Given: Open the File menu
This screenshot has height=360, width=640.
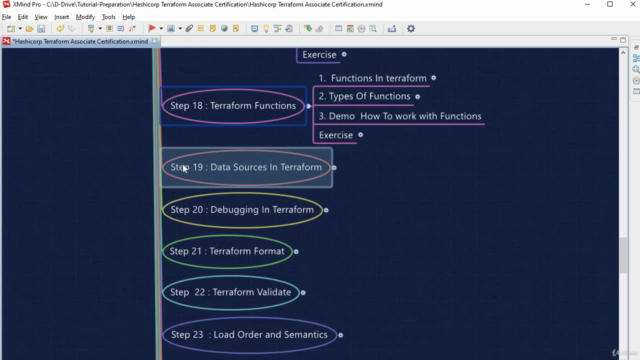Looking at the screenshot, I should [7, 17].
